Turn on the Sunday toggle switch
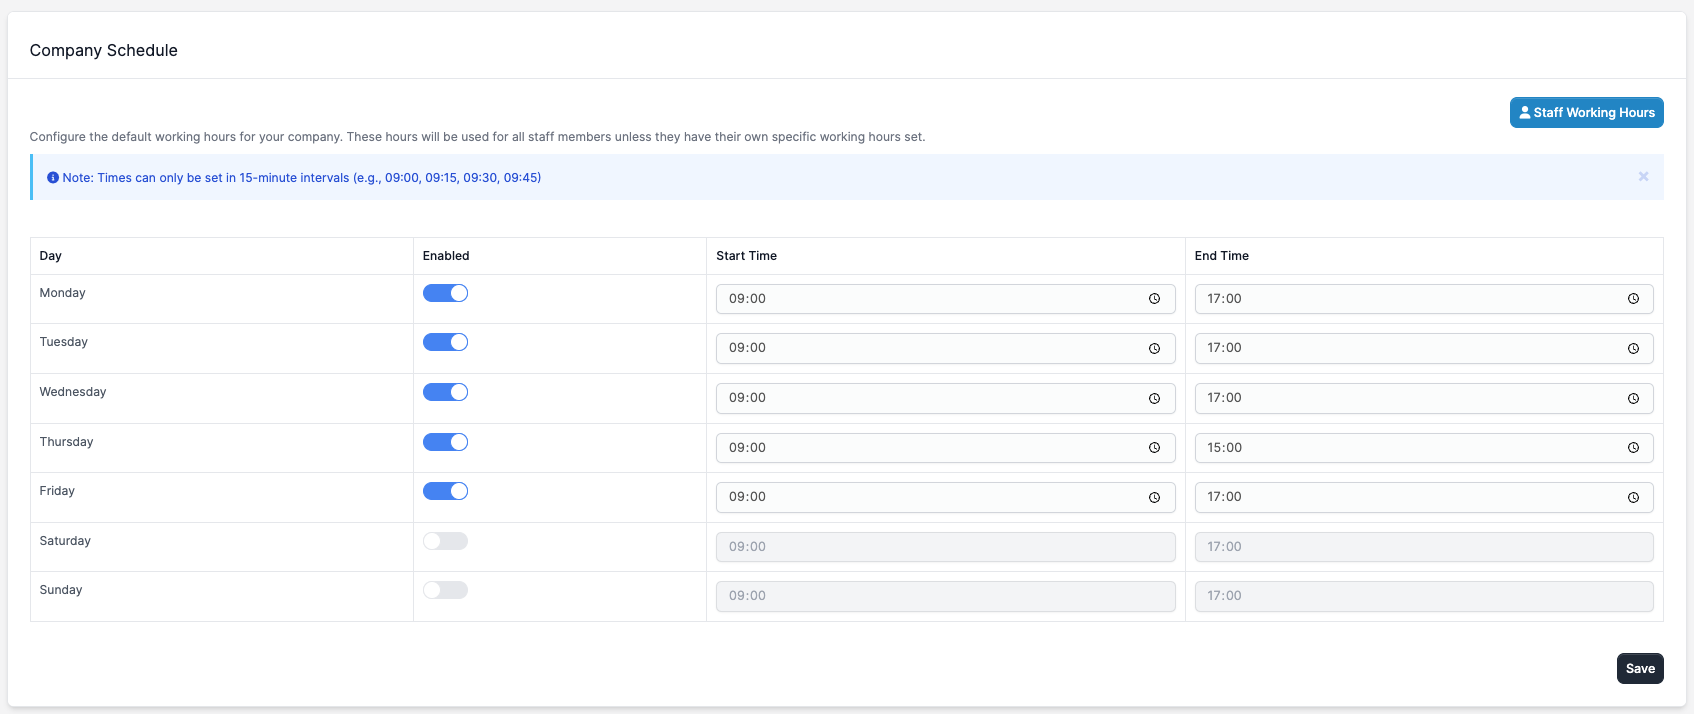Image resolution: width=1694 pixels, height=714 pixels. [445, 590]
